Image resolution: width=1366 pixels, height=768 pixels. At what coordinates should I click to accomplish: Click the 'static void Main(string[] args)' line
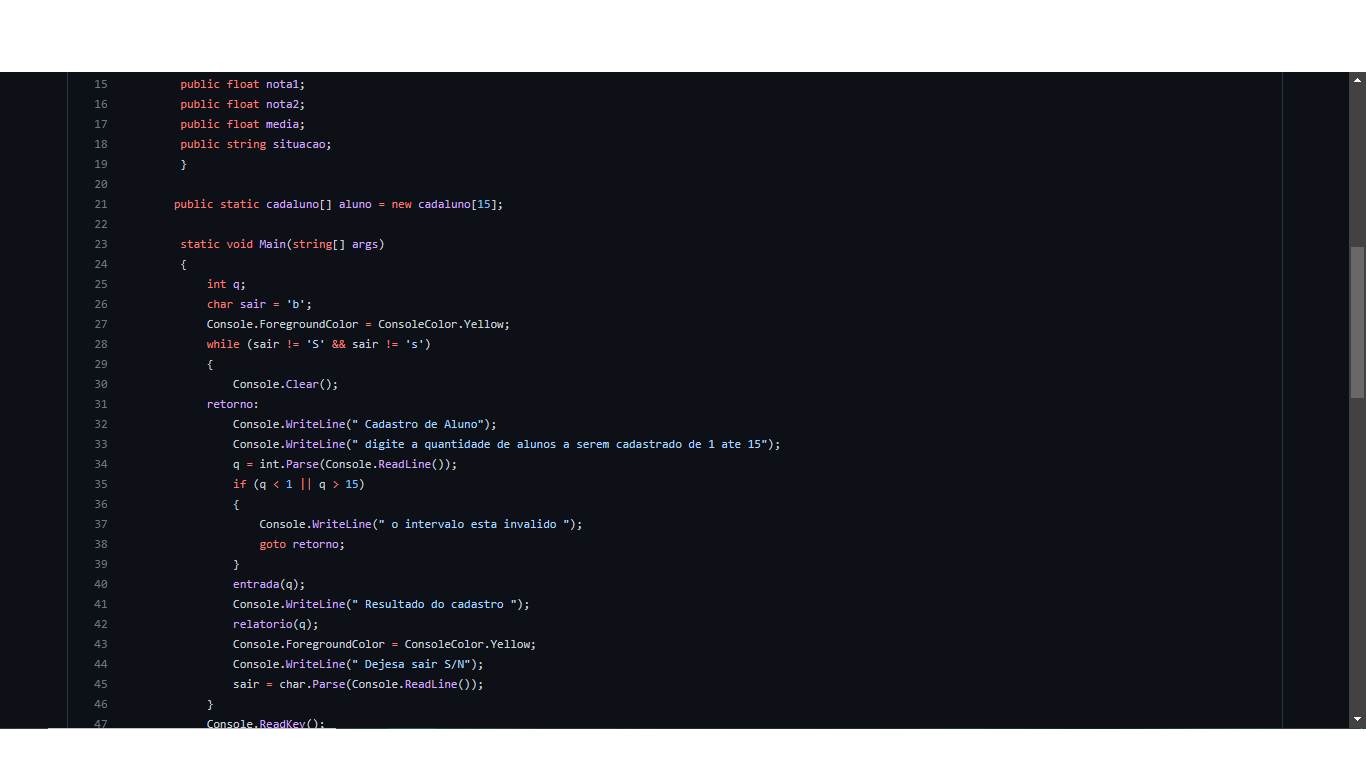(282, 244)
